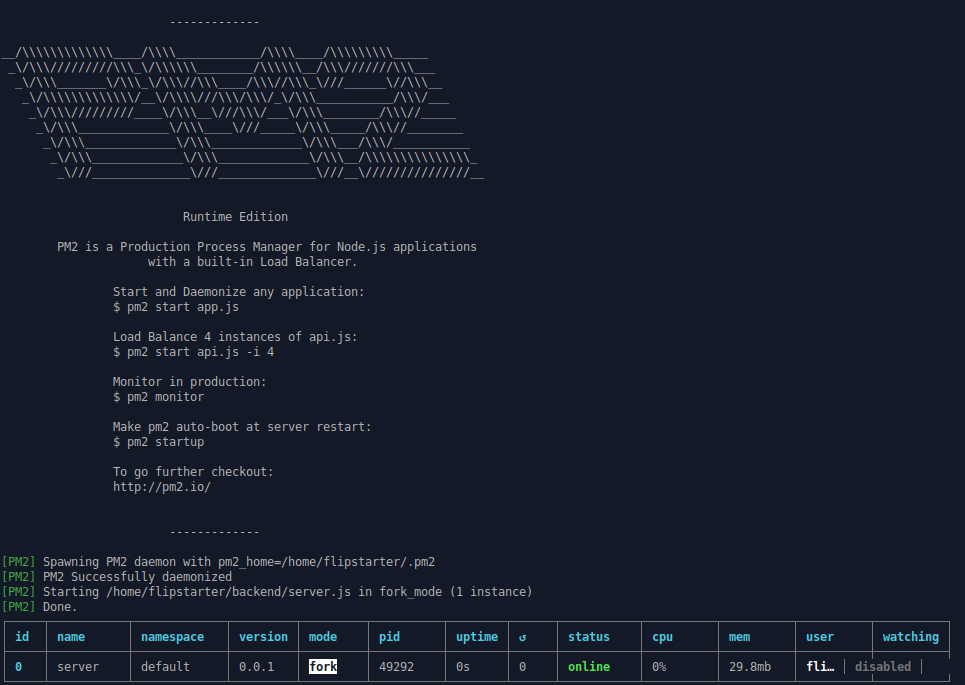965x685 pixels.
Task: Click the '29.8mb' memory cell
Action: [750, 667]
